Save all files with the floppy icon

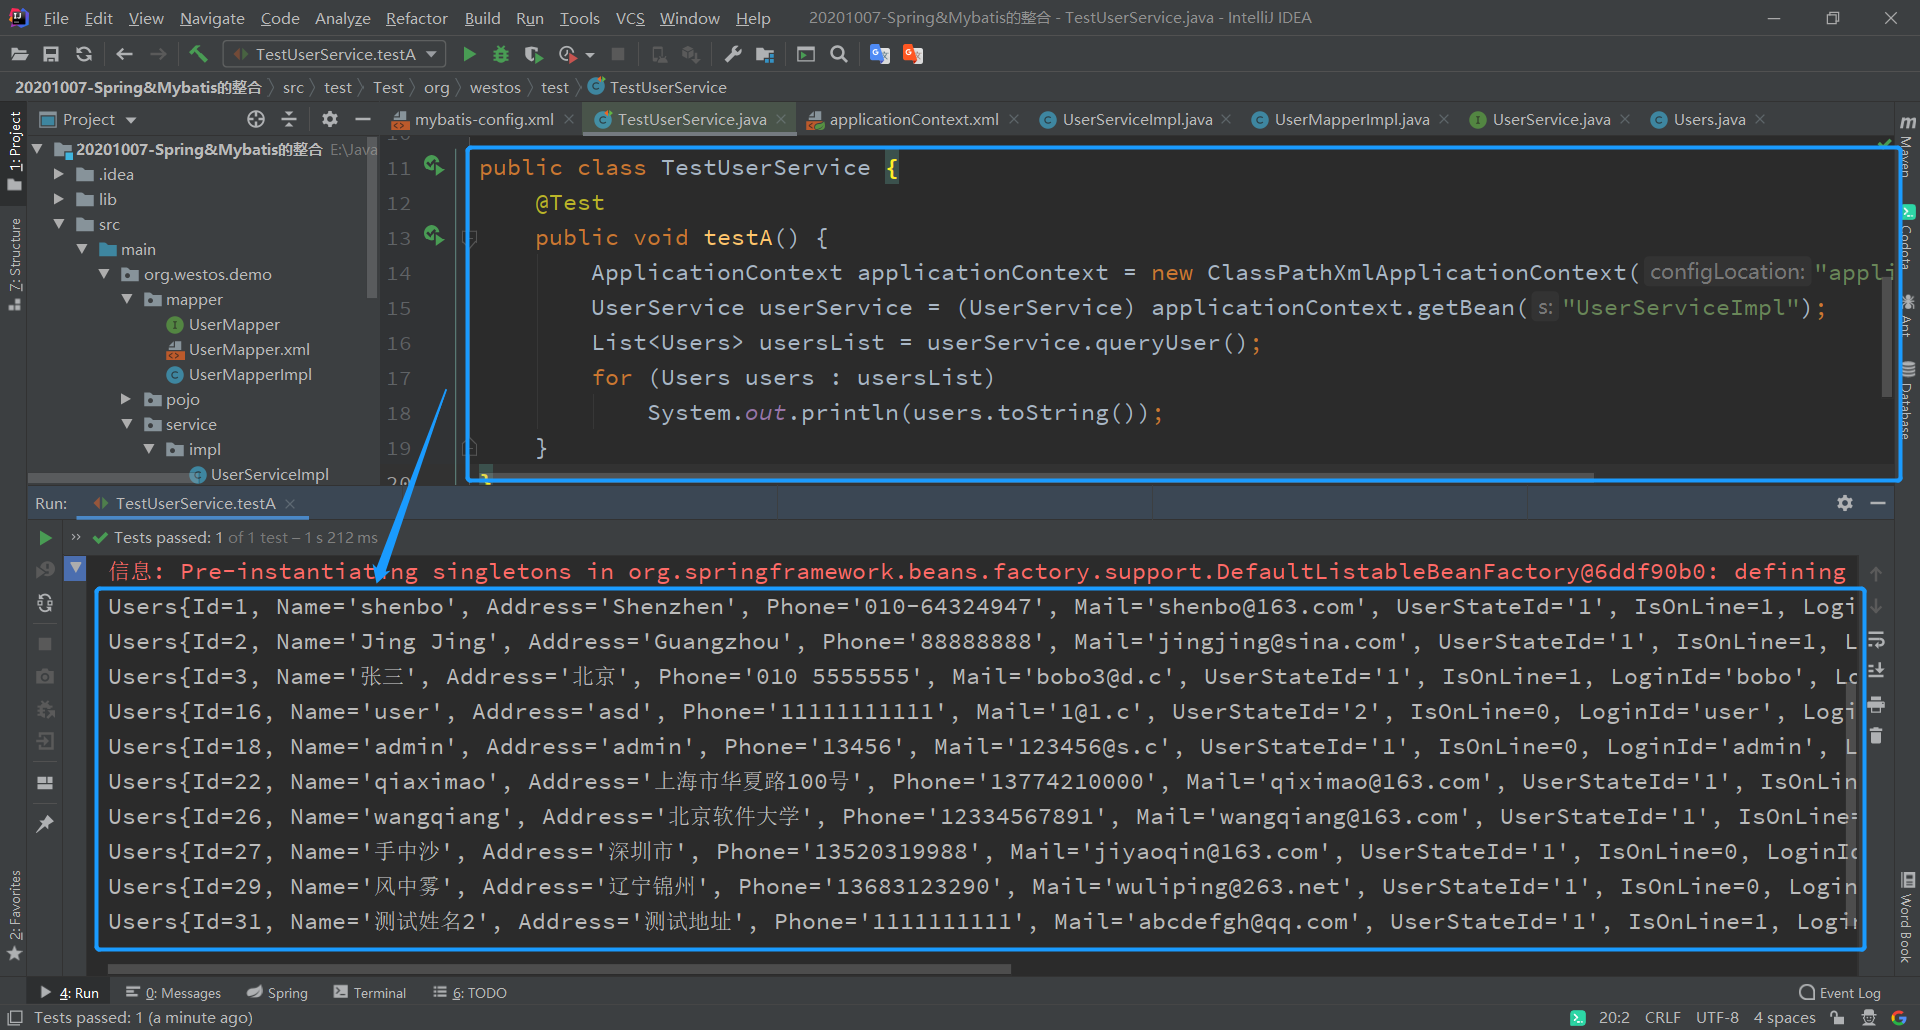(51, 54)
